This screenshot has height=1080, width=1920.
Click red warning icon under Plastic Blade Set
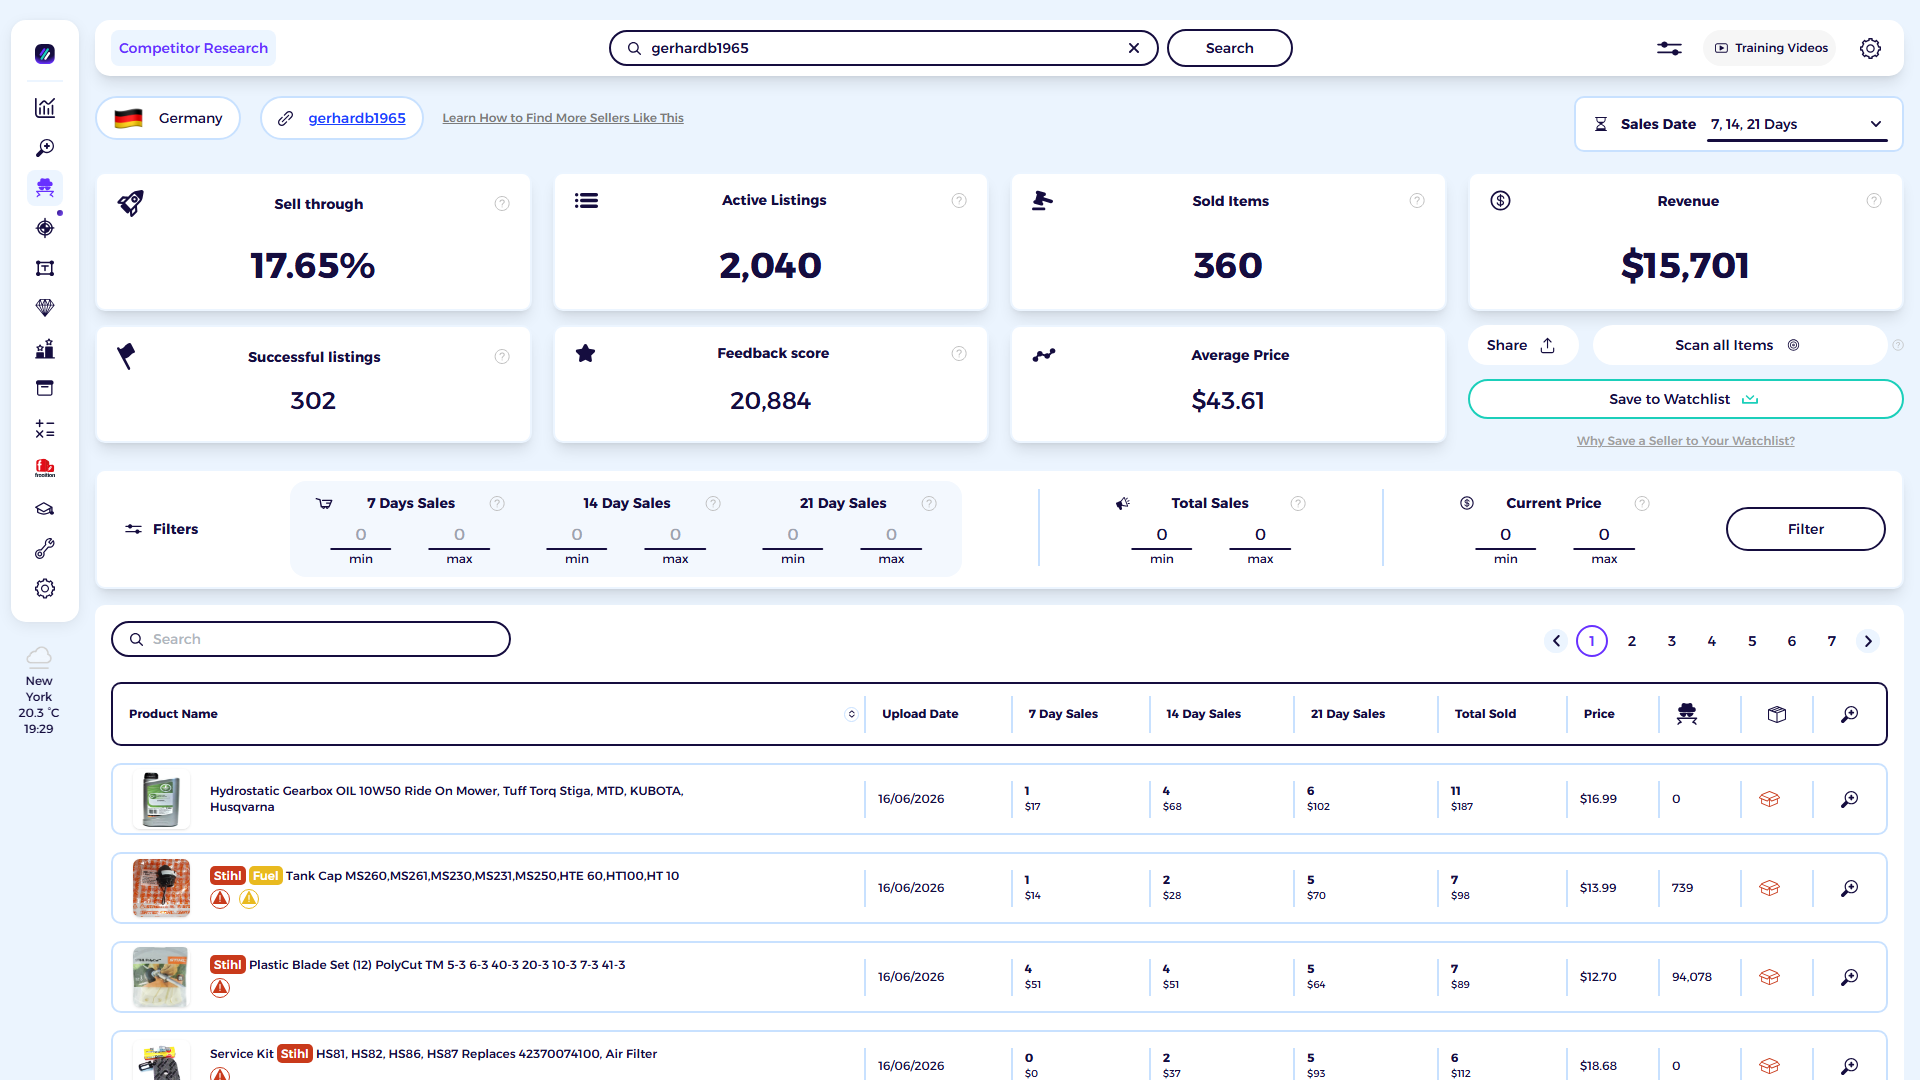220,988
